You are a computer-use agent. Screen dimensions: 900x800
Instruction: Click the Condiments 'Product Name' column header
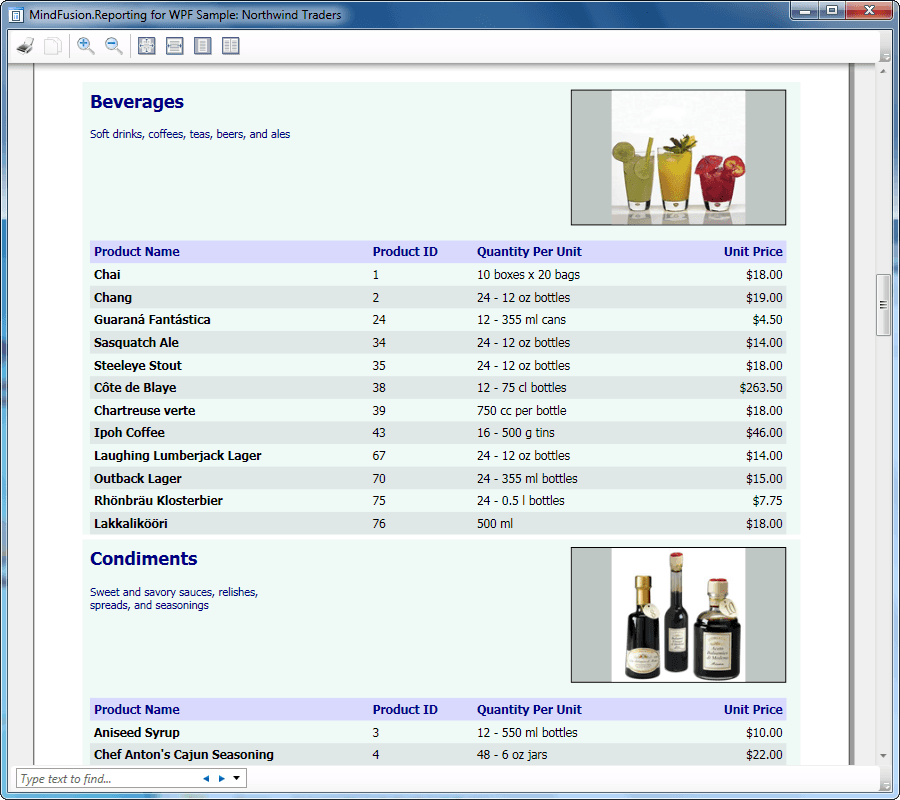click(137, 710)
